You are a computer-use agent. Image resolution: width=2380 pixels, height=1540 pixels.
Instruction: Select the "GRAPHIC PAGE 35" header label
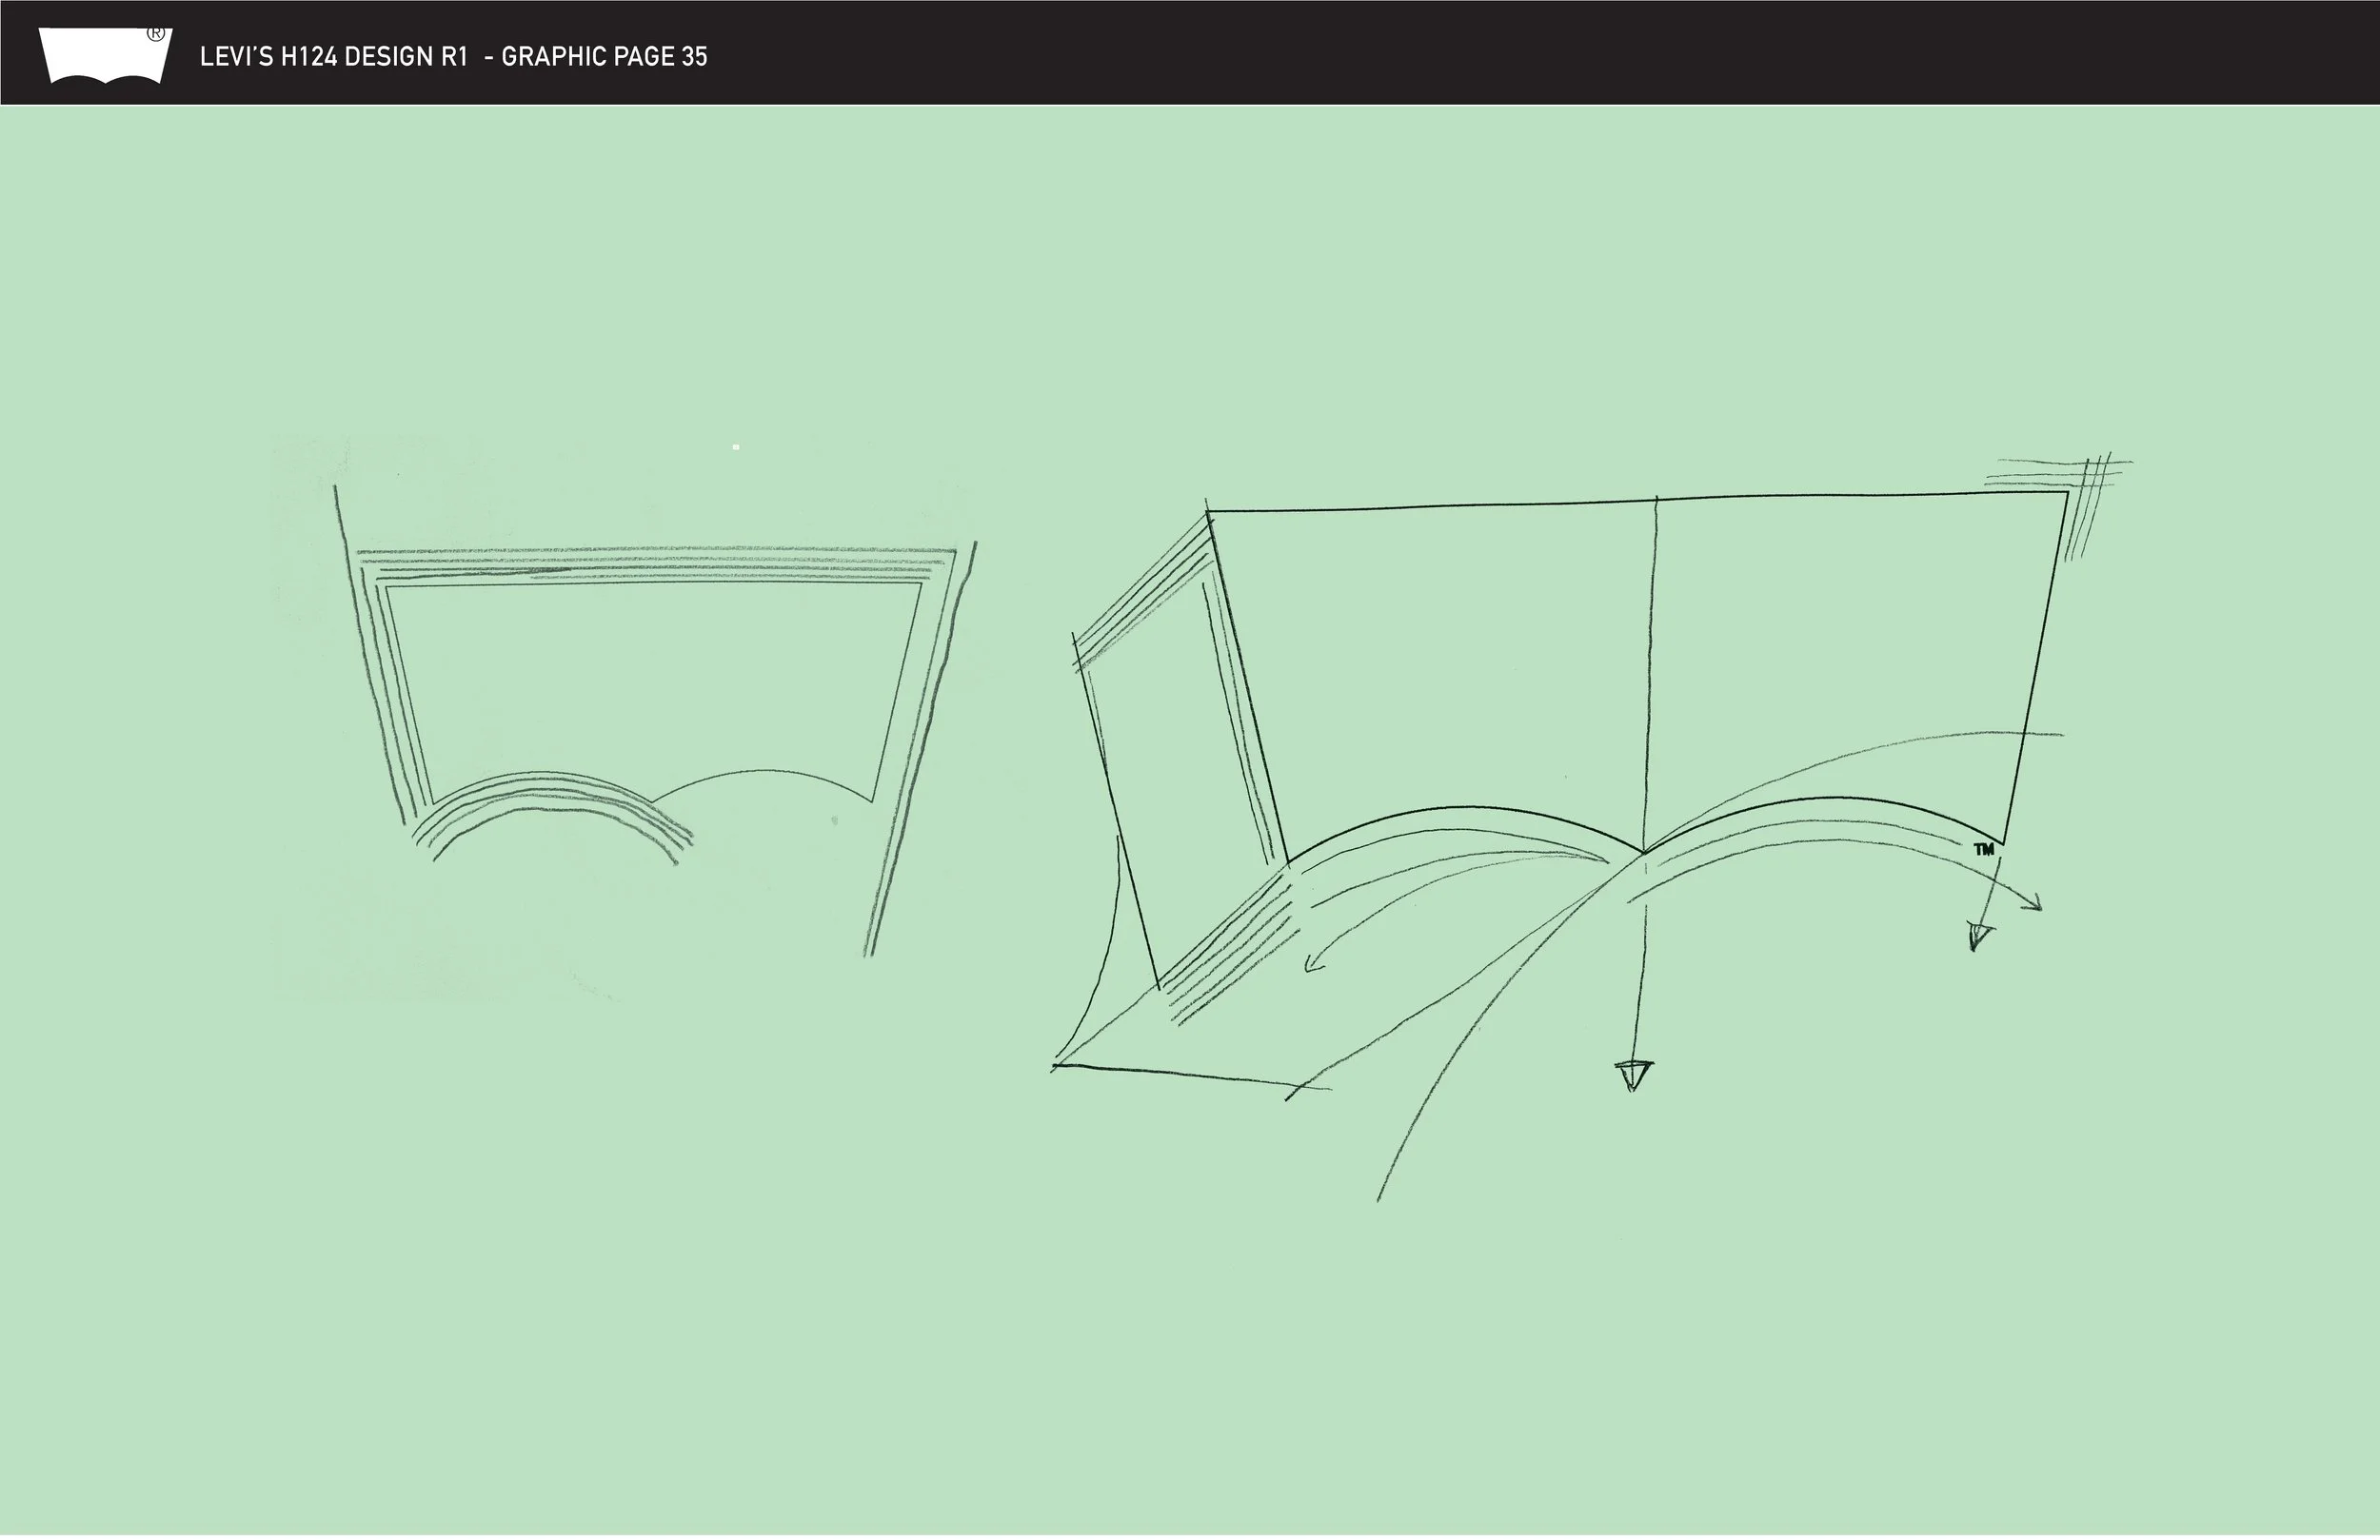[604, 57]
